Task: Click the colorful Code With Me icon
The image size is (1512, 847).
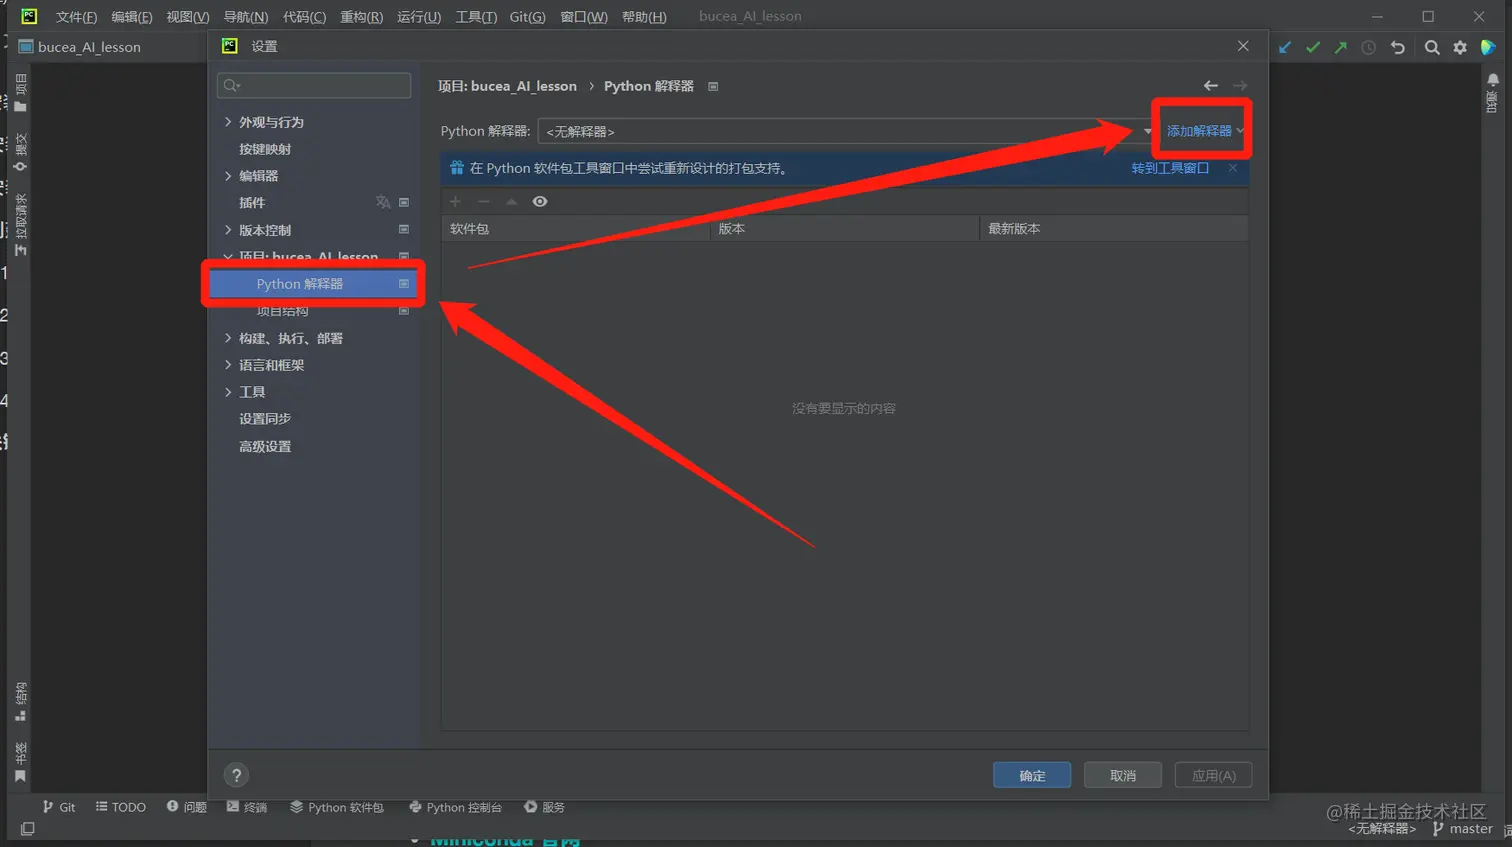Action: (x=1488, y=47)
